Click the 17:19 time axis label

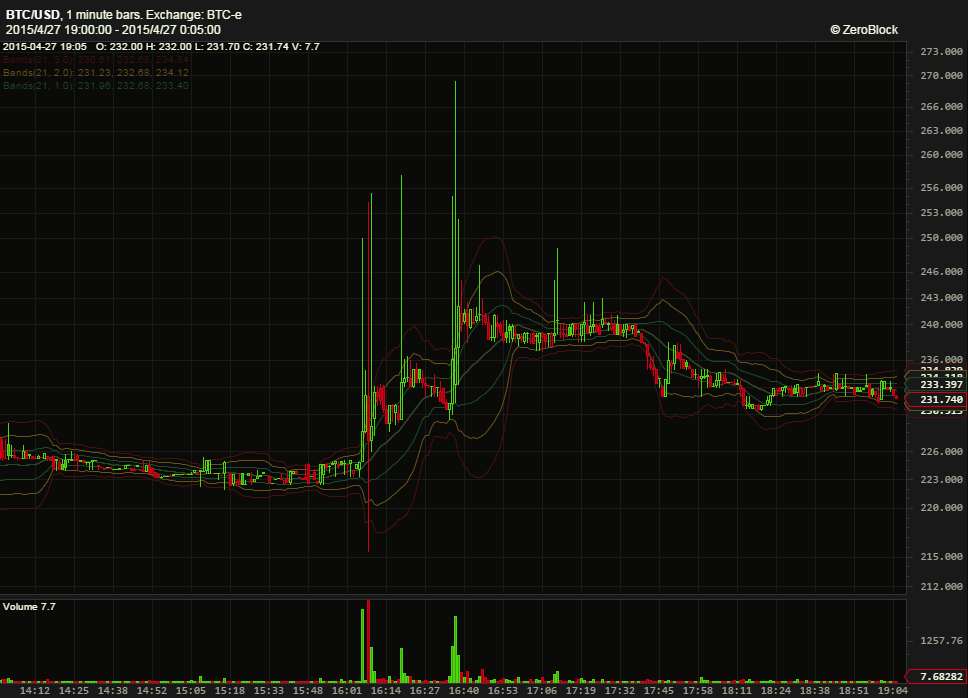[x=580, y=691]
